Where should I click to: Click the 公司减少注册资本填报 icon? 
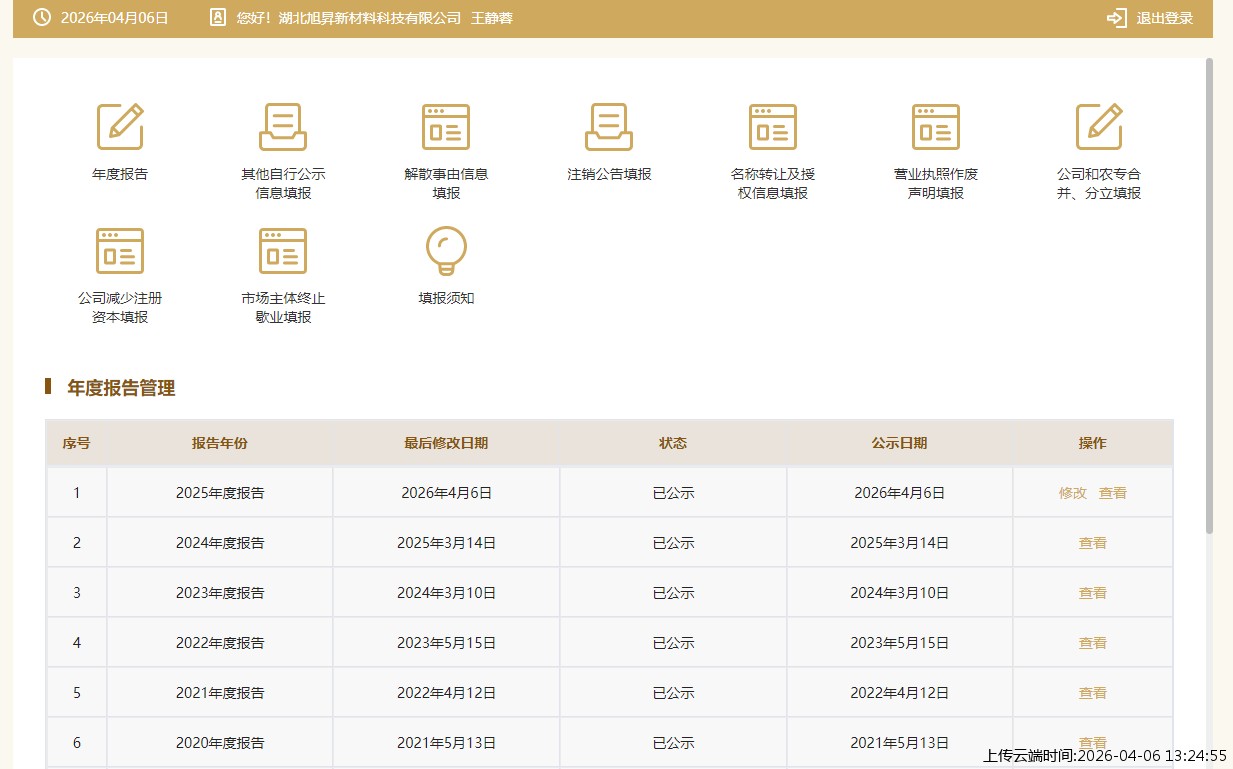tap(120, 251)
